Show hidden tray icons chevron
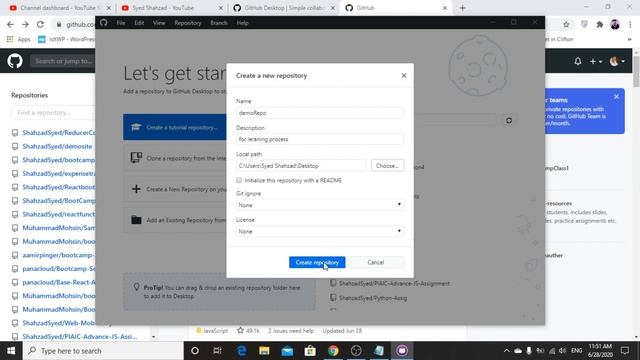The image size is (640, 360). pos(507,351)
